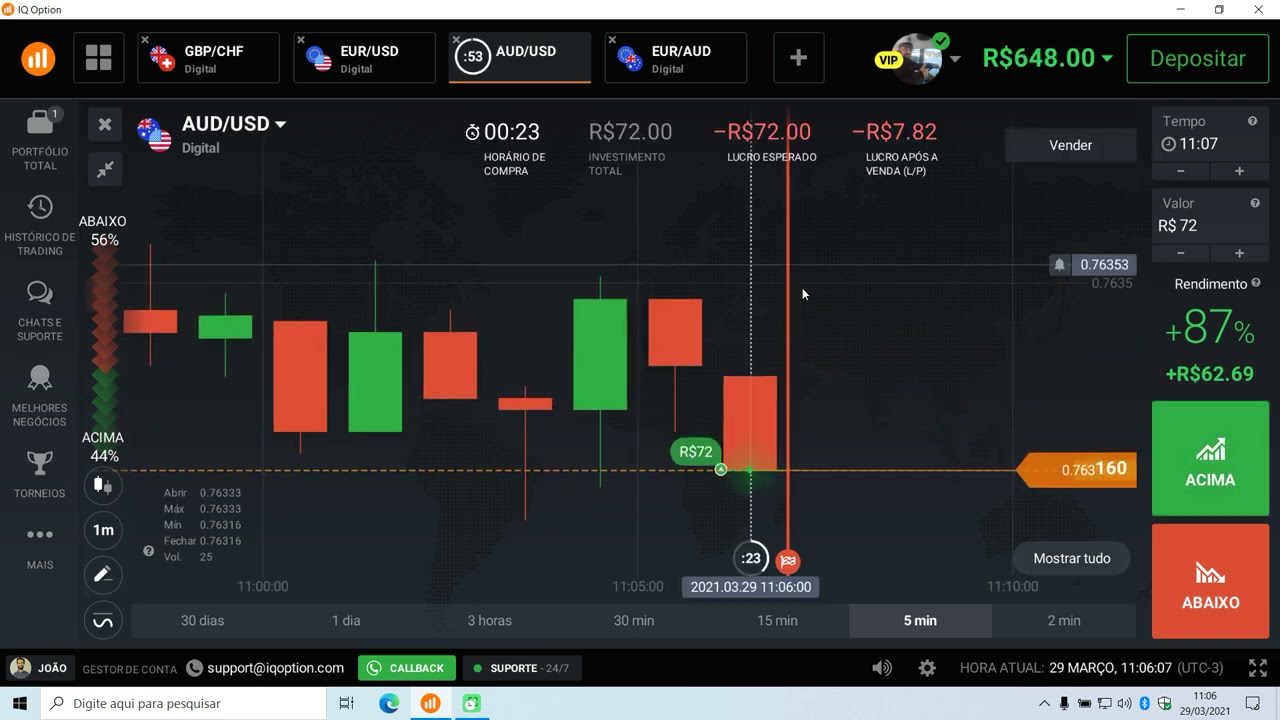The height and width of the screenshot is (720, 1280).
Task: Open drawing tools pencil icon
Action: point(103,575)
